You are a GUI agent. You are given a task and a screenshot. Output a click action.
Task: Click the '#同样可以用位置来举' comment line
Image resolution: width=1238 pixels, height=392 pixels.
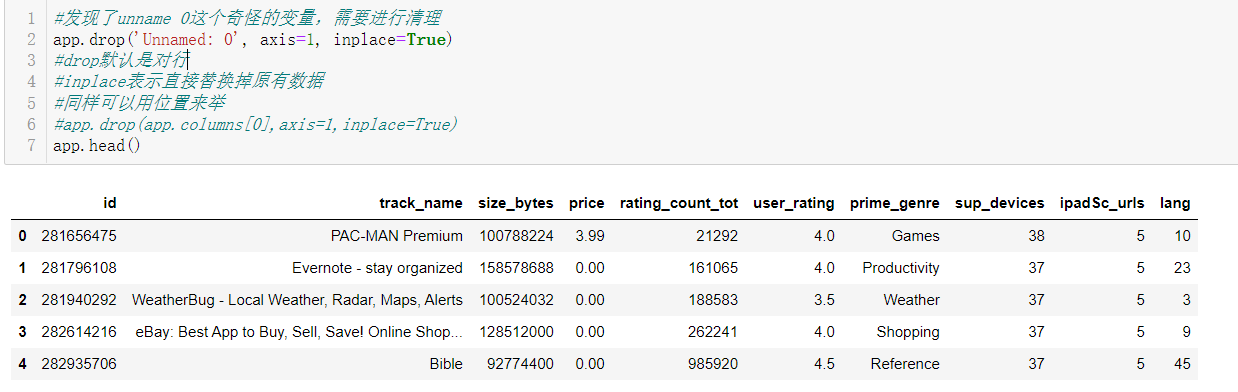[x=140, y=103]
